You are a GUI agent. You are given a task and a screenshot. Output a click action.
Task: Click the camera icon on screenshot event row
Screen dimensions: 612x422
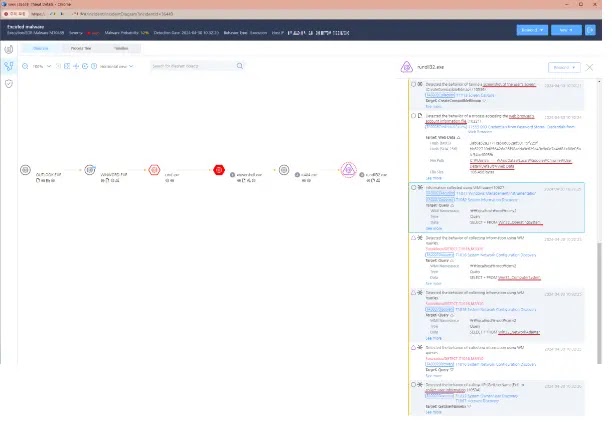coord(420,84)
